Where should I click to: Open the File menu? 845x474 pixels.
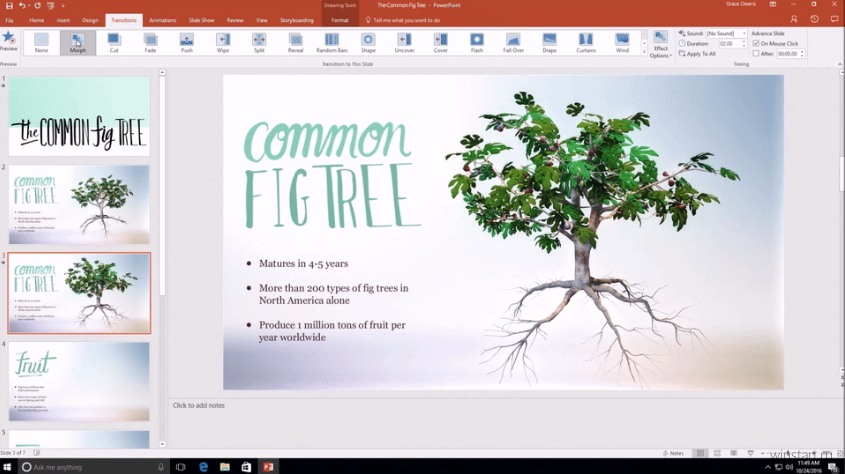click(x=10, y=20)
